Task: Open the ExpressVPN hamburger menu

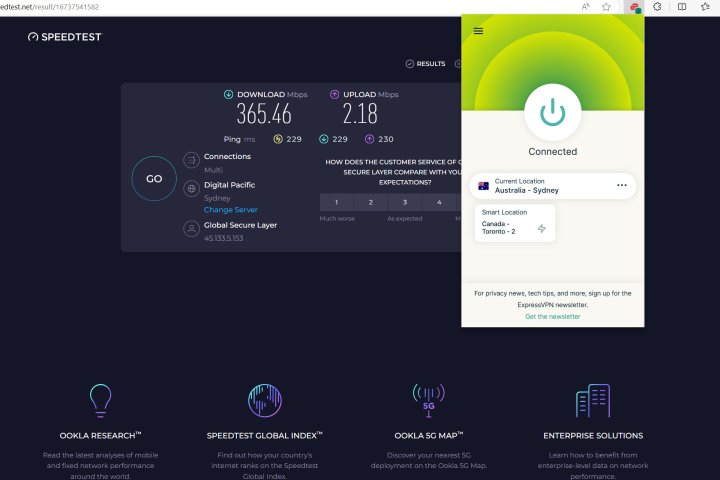Action: pyautogui.click(x=478, y=31)
